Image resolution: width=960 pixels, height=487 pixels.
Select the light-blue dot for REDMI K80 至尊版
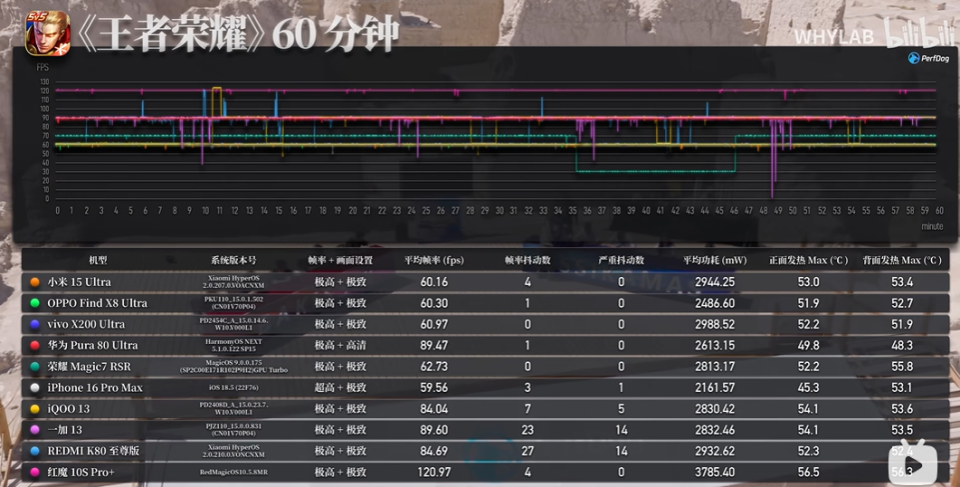coord(35,451)
